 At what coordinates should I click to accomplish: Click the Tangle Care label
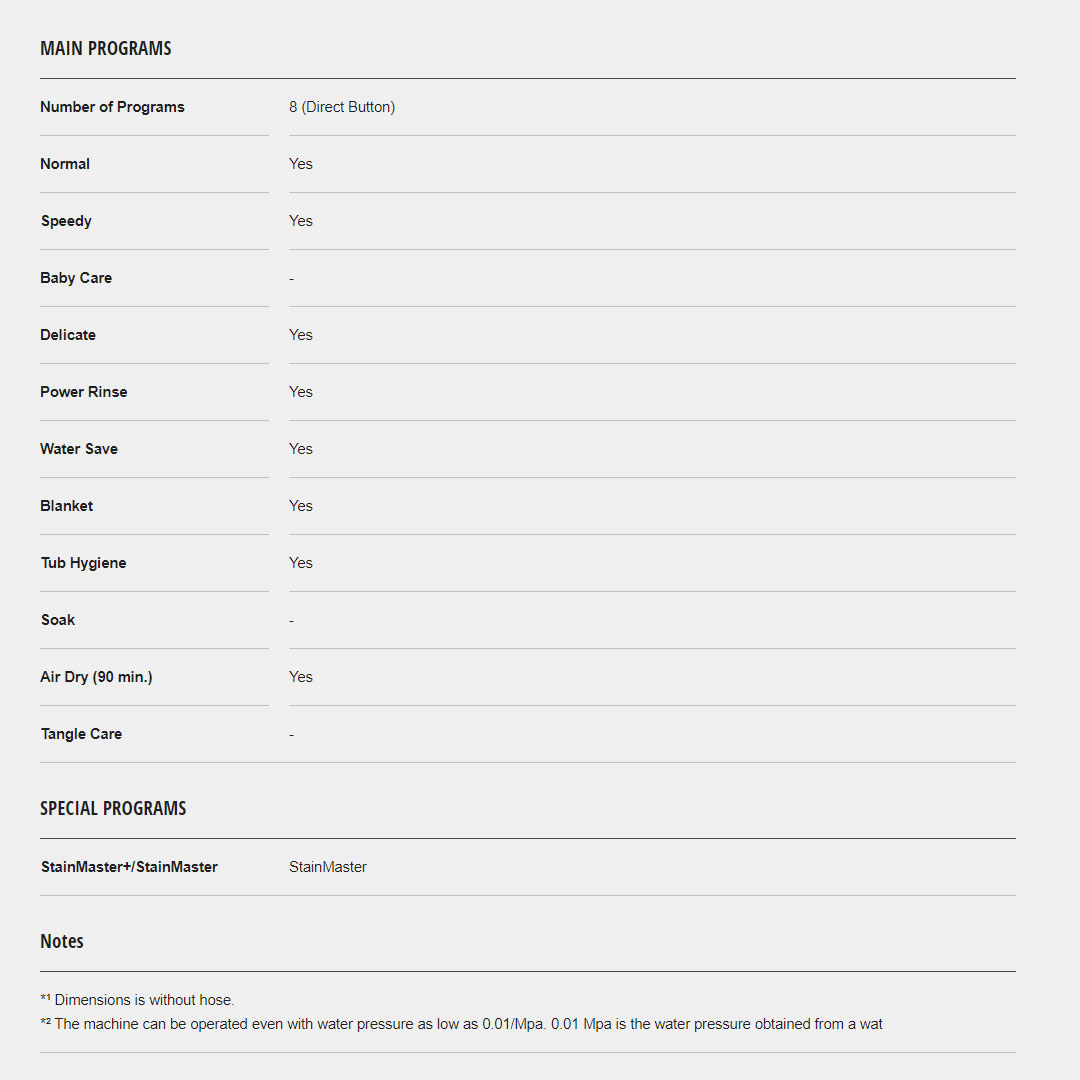pos(81,734)
